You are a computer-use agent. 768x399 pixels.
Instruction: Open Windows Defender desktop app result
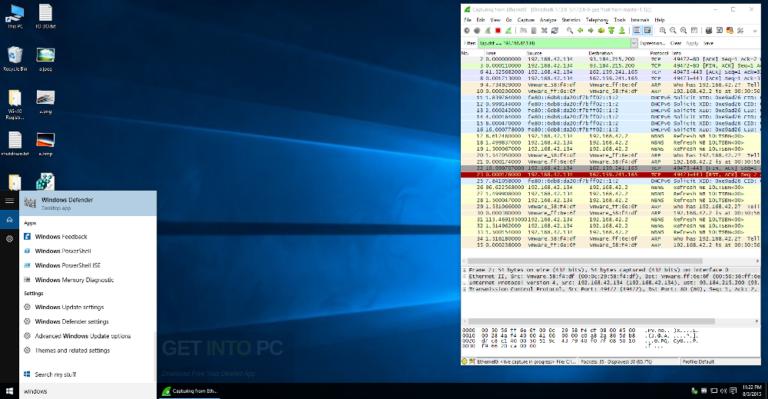[88, 203]
